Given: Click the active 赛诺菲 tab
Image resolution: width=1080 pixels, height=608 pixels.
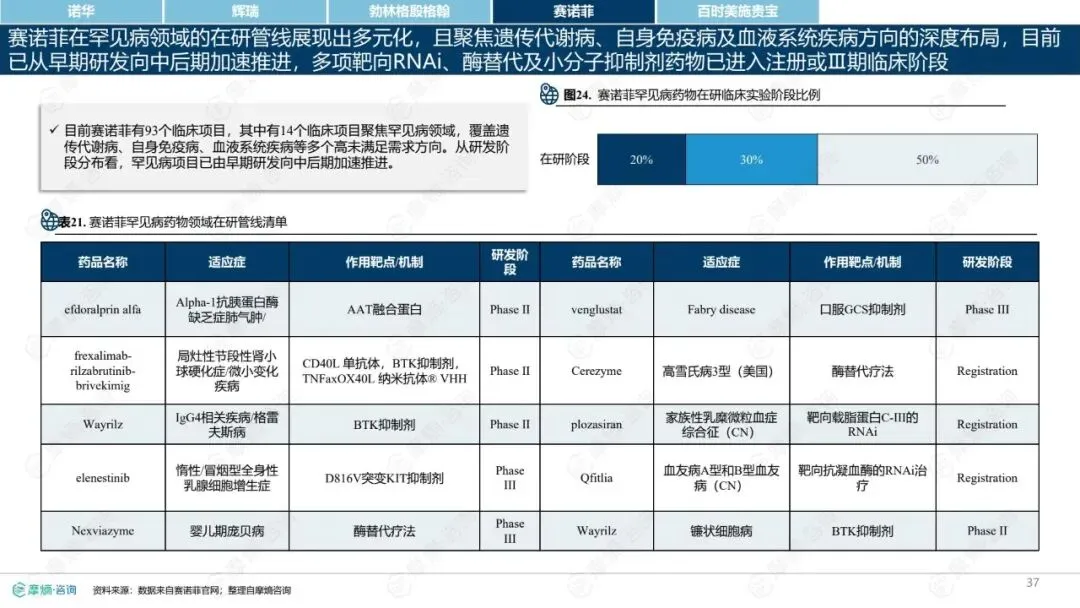Looking at the screenshot, I should [573, 11].
